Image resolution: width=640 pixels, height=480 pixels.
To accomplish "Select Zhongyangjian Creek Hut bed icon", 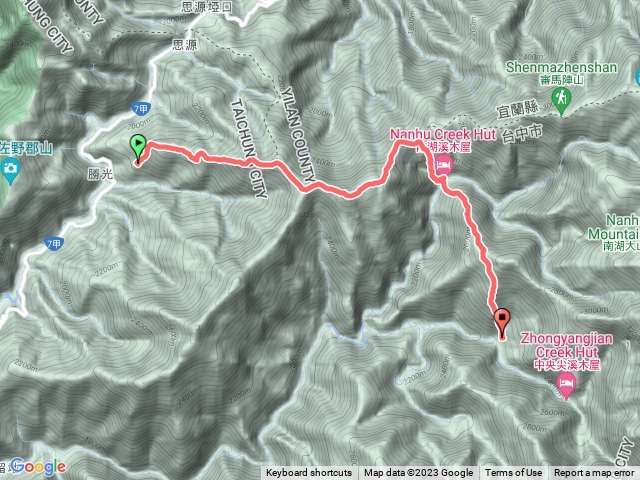I will click(x=566, y=385).
